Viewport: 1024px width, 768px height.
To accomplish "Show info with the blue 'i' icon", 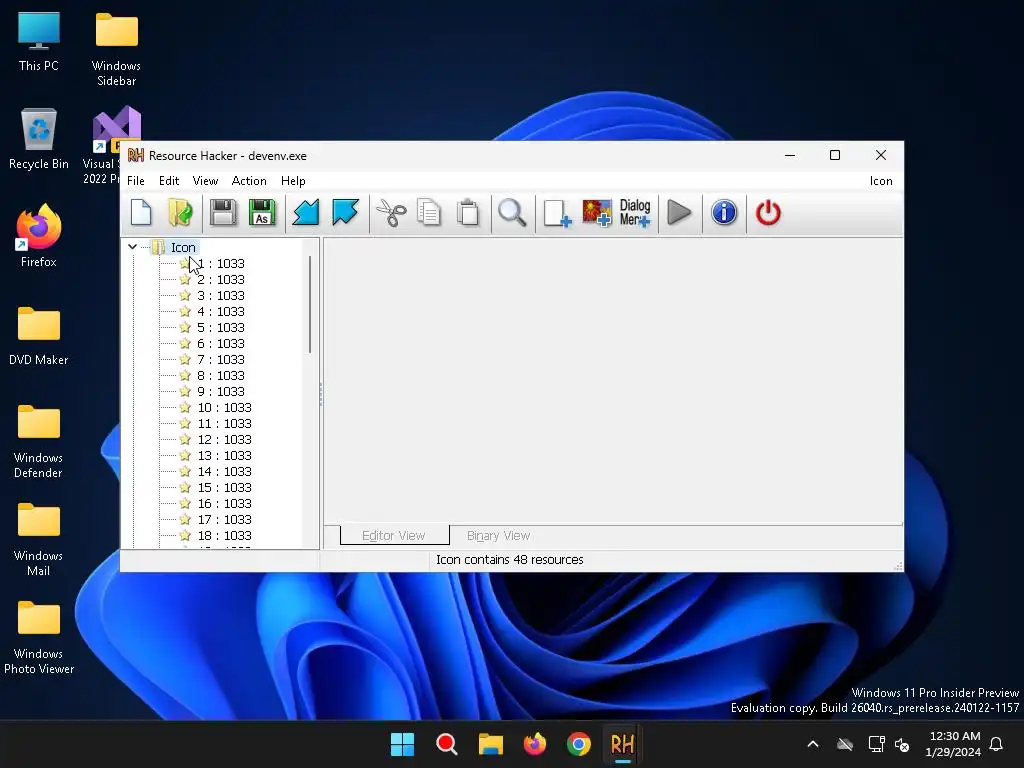I will click(x=724, y=213).
